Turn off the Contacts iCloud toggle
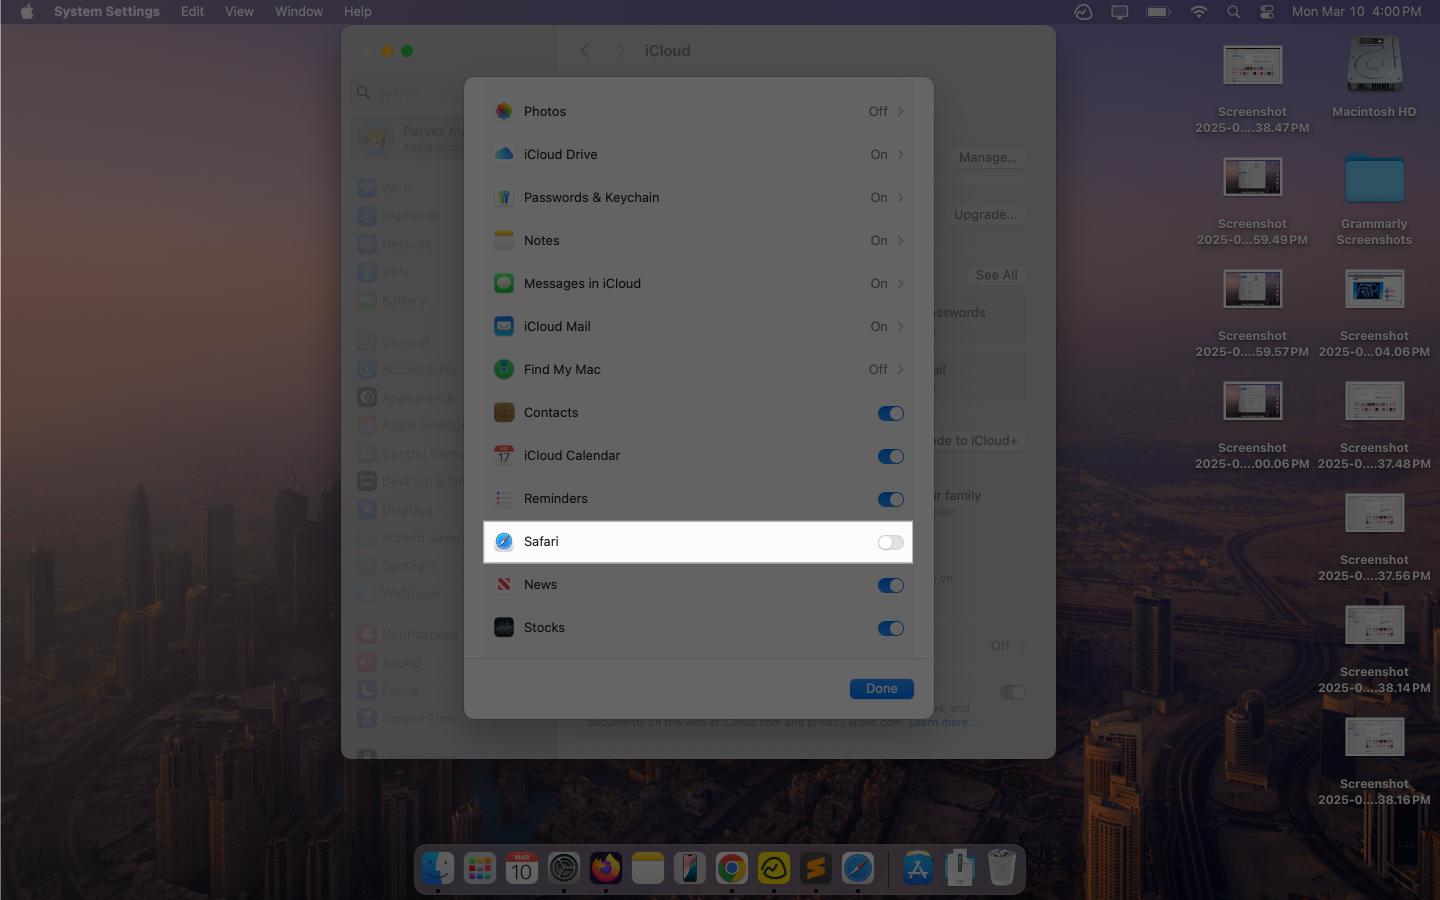 [890, 413]
